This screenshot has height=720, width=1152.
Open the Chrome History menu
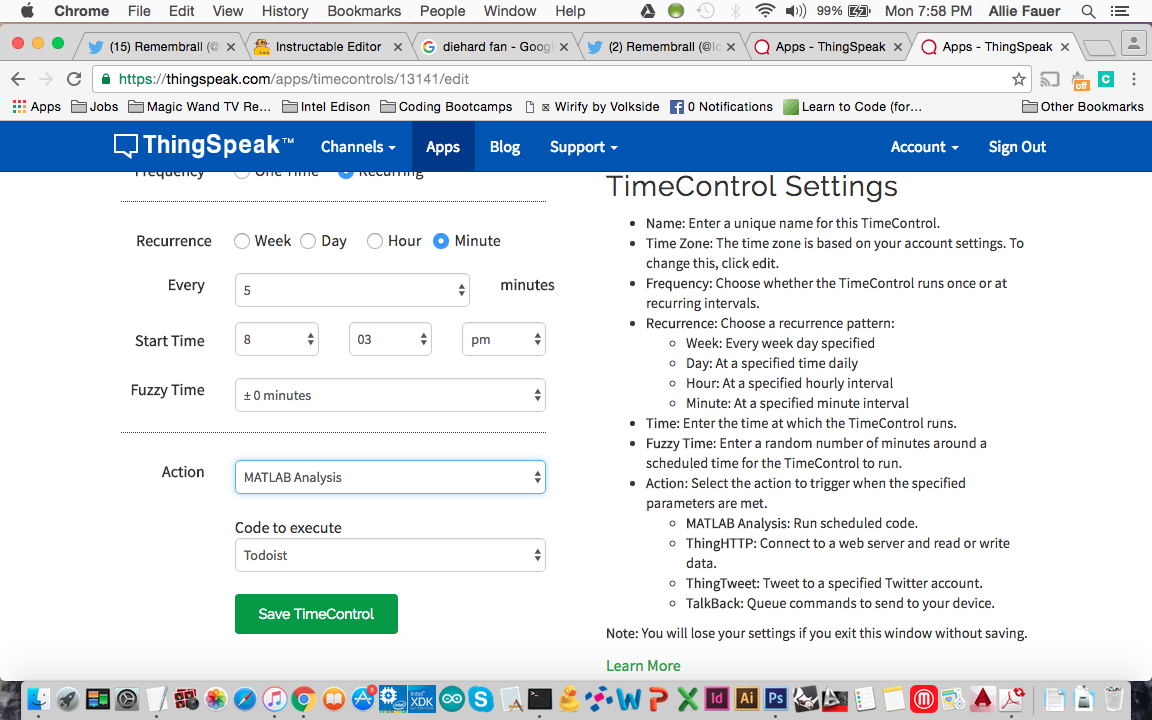pyautogui.click(x=285, y=11)
